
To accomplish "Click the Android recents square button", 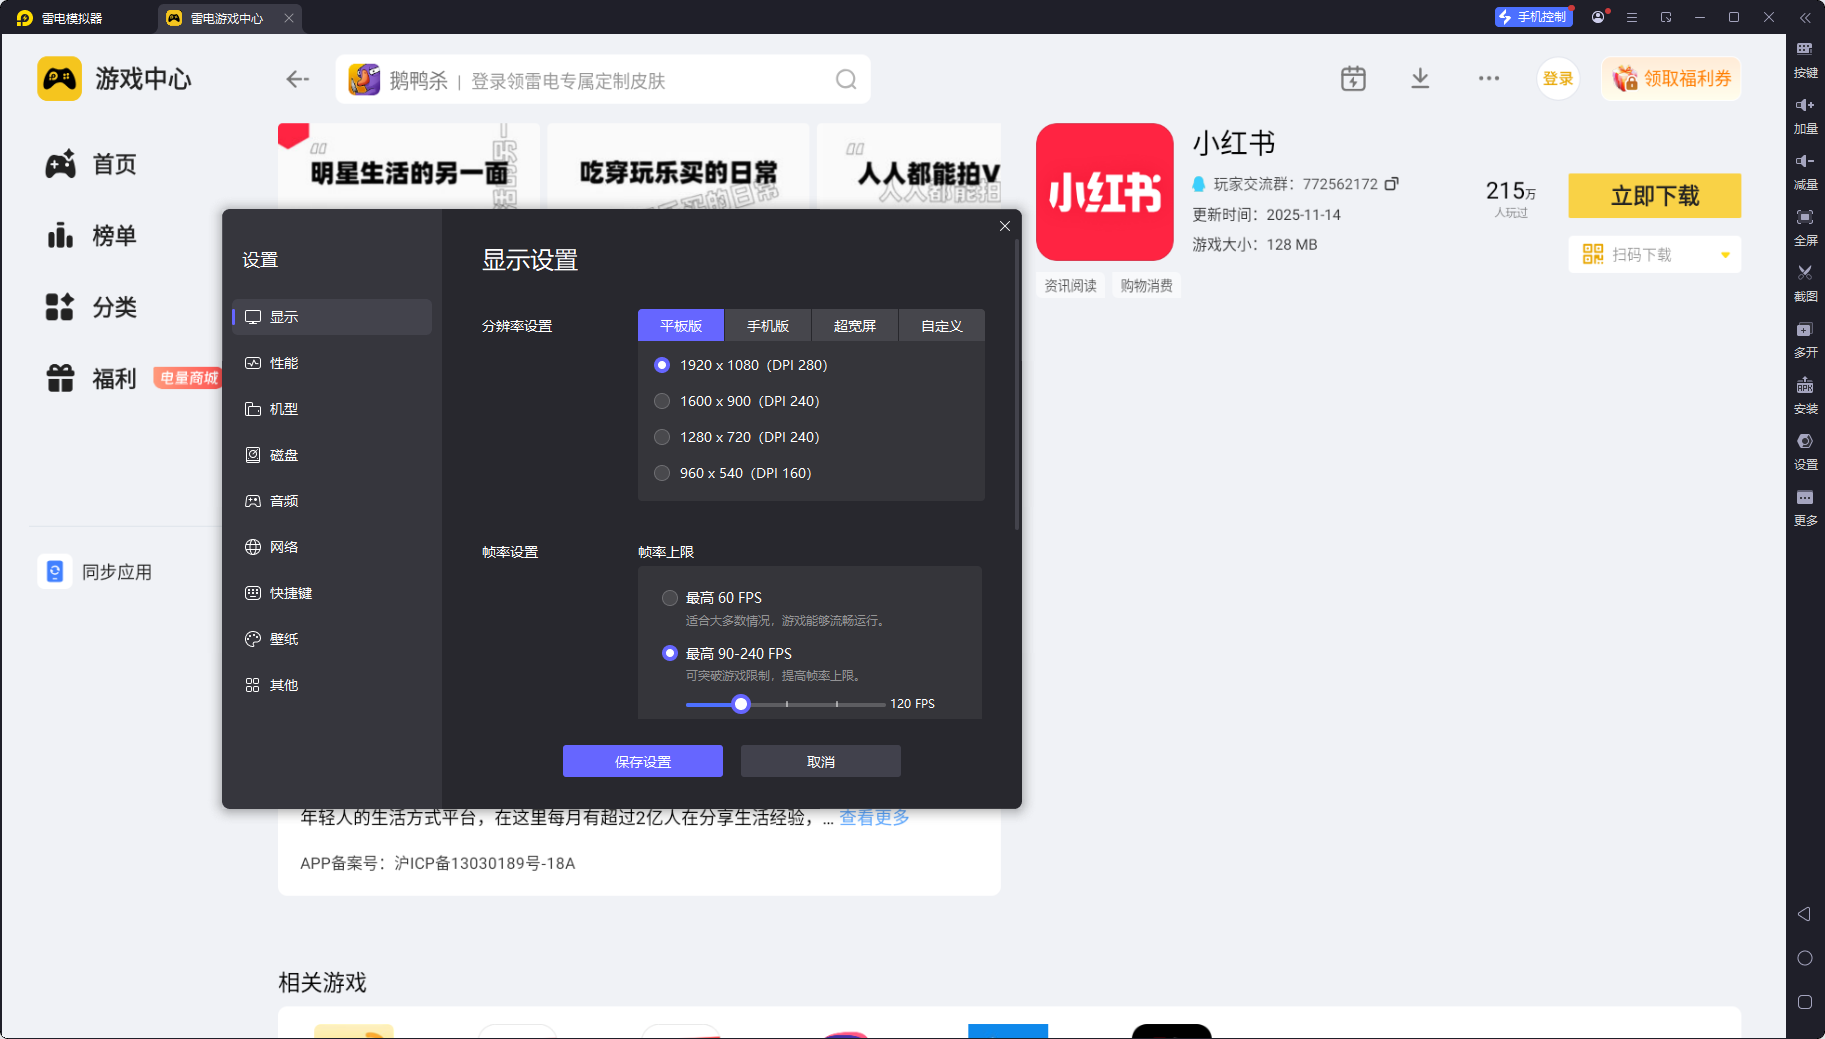I will pyautogui.click(x=1805, y=1002).
